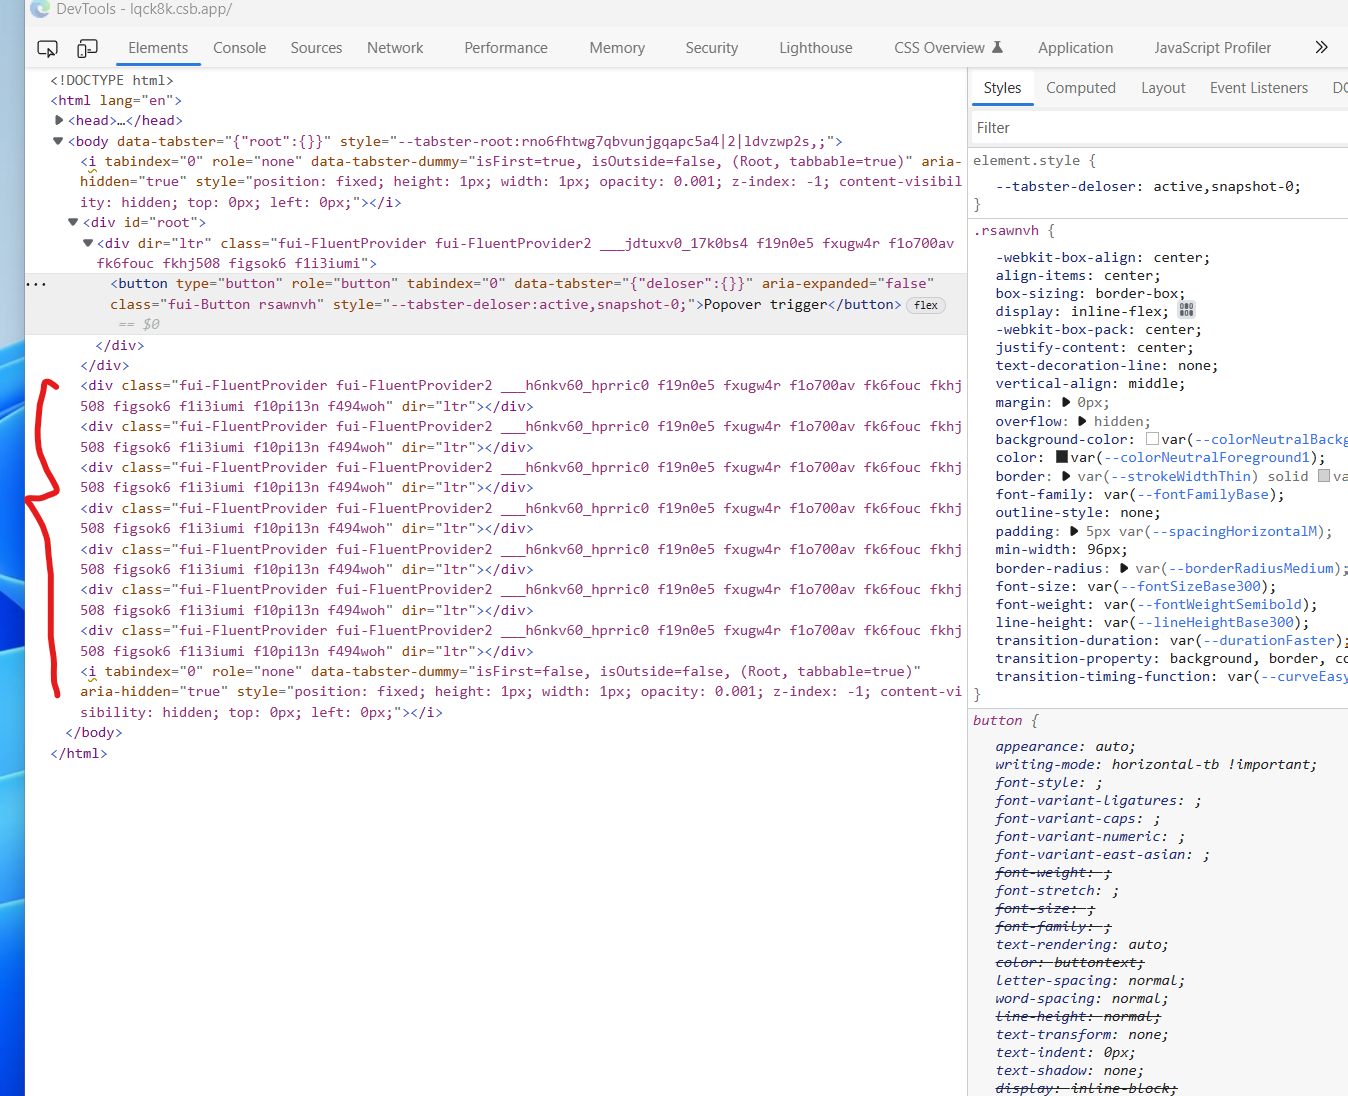This screenshot has height=1096, width=1348.
Task: Switch to the Console tab
Action: coord(239,47)
